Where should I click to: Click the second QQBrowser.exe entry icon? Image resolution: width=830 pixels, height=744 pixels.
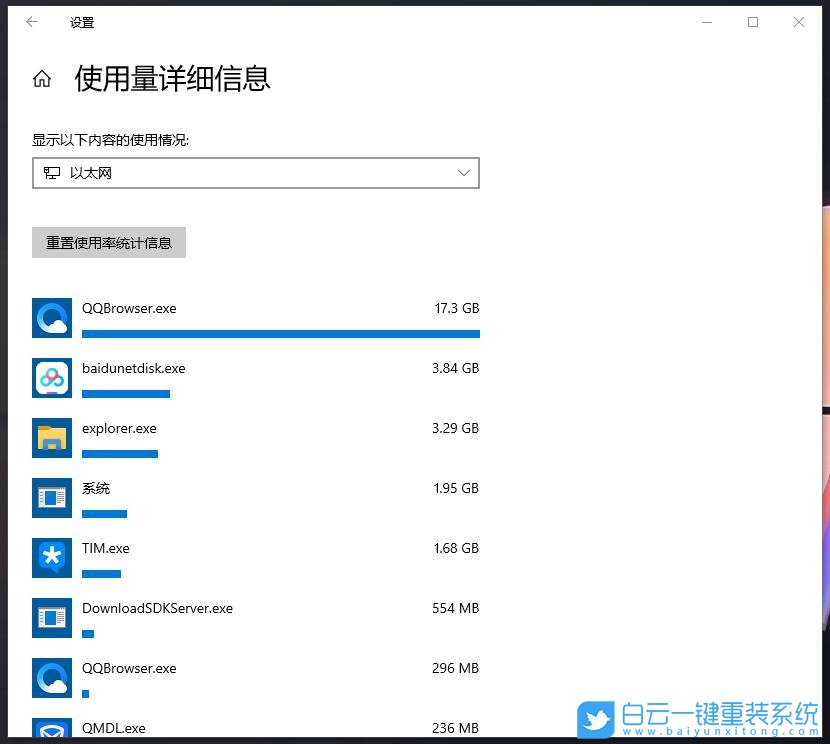[x=52, y=678]
